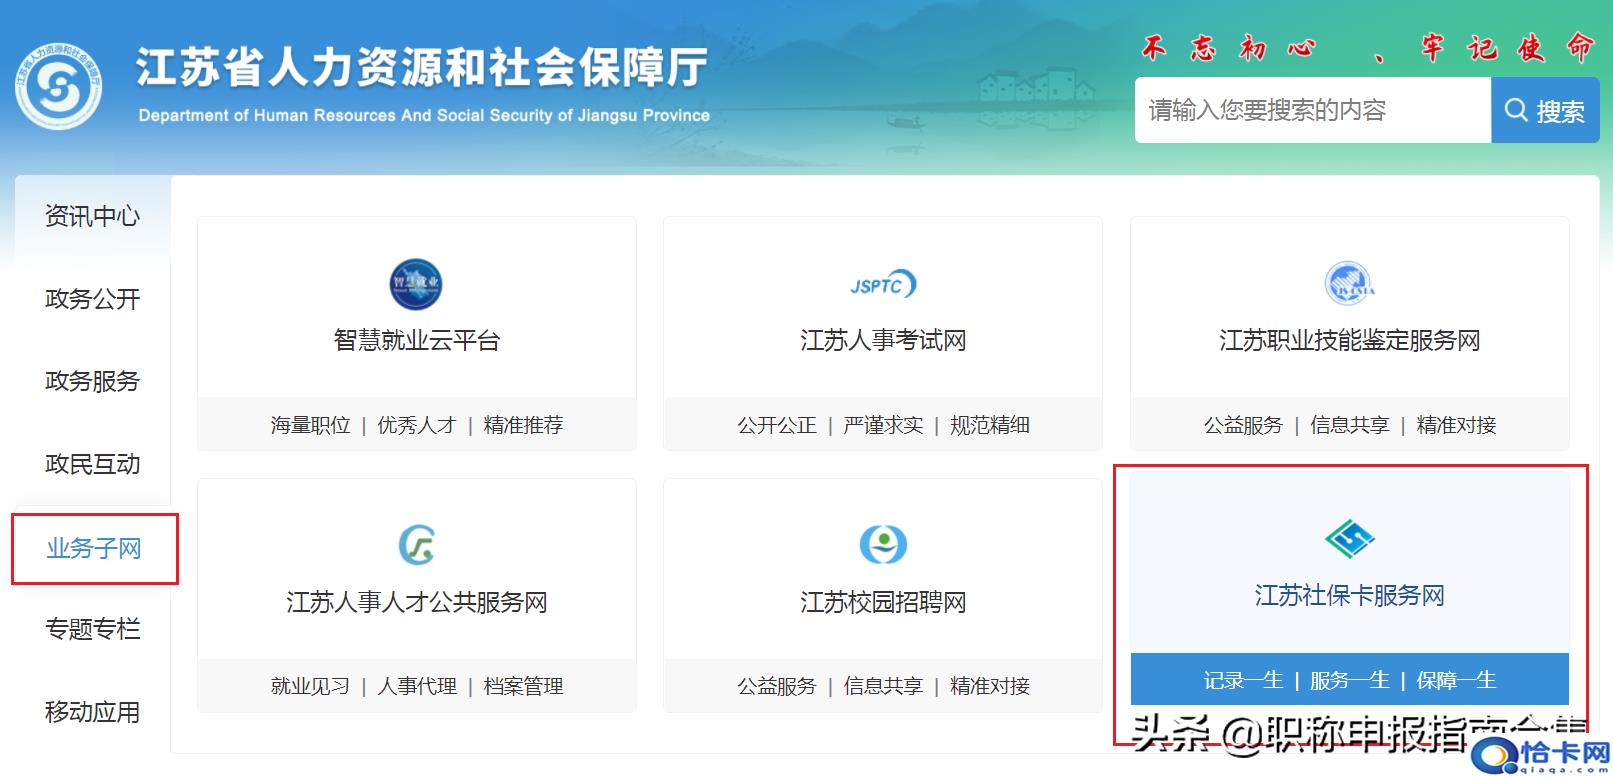Click the department logo emblem in header
The height and width of the screenshot is (778, 1613).
click(58, 87)
